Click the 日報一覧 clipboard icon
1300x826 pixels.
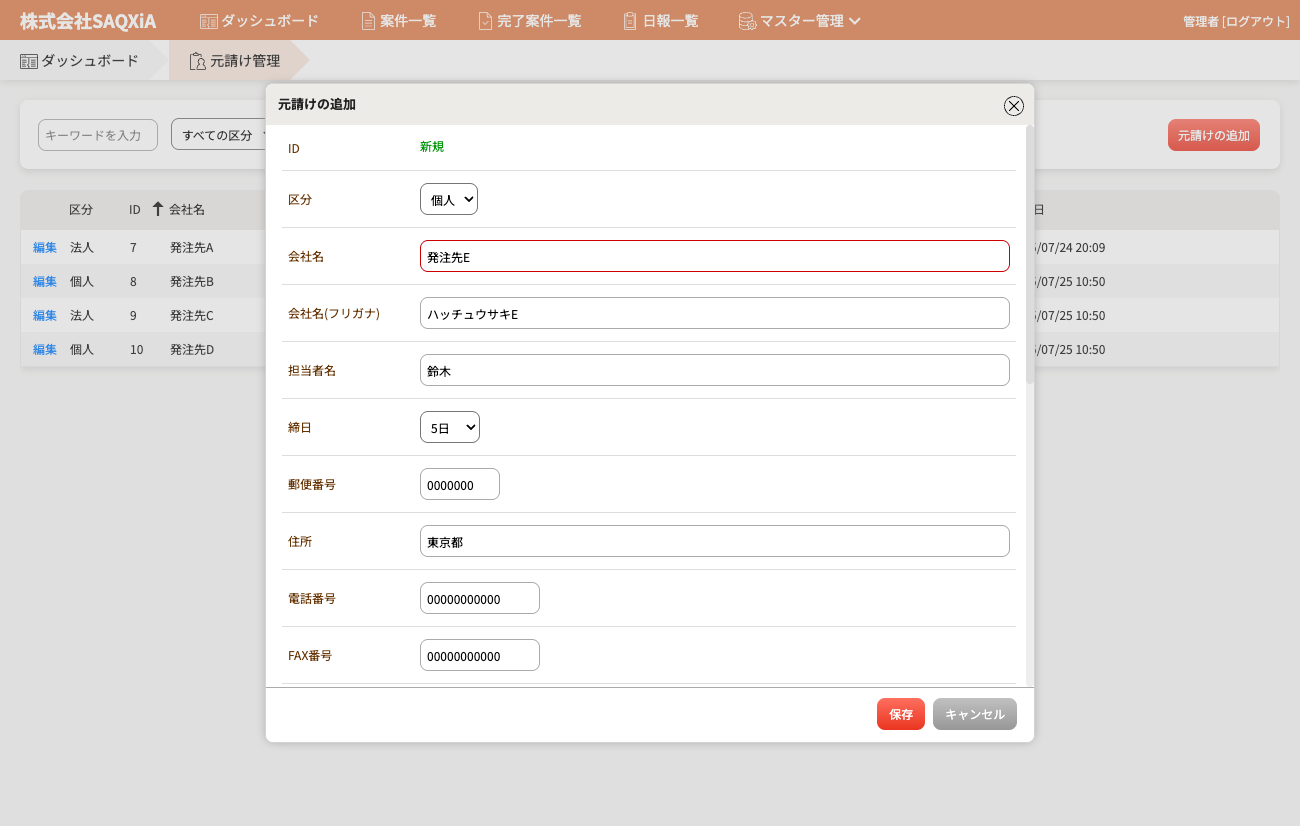click(x=630, y=21)
